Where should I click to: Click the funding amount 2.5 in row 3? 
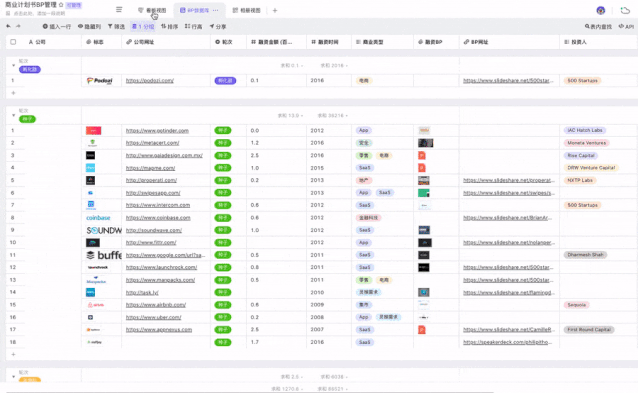click(255, 155)
